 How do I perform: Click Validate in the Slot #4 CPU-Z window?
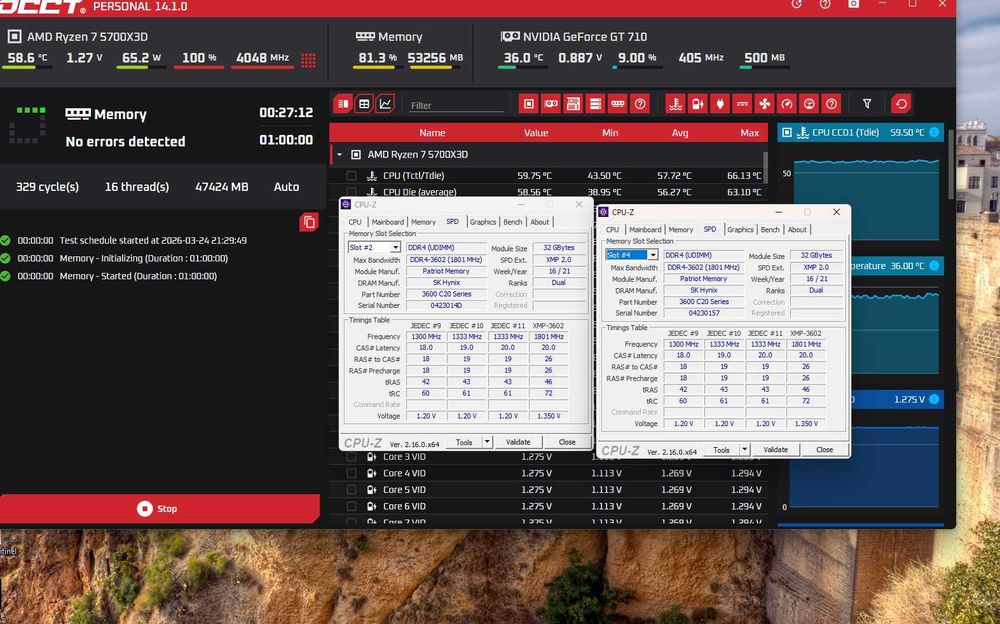point(776,450)
